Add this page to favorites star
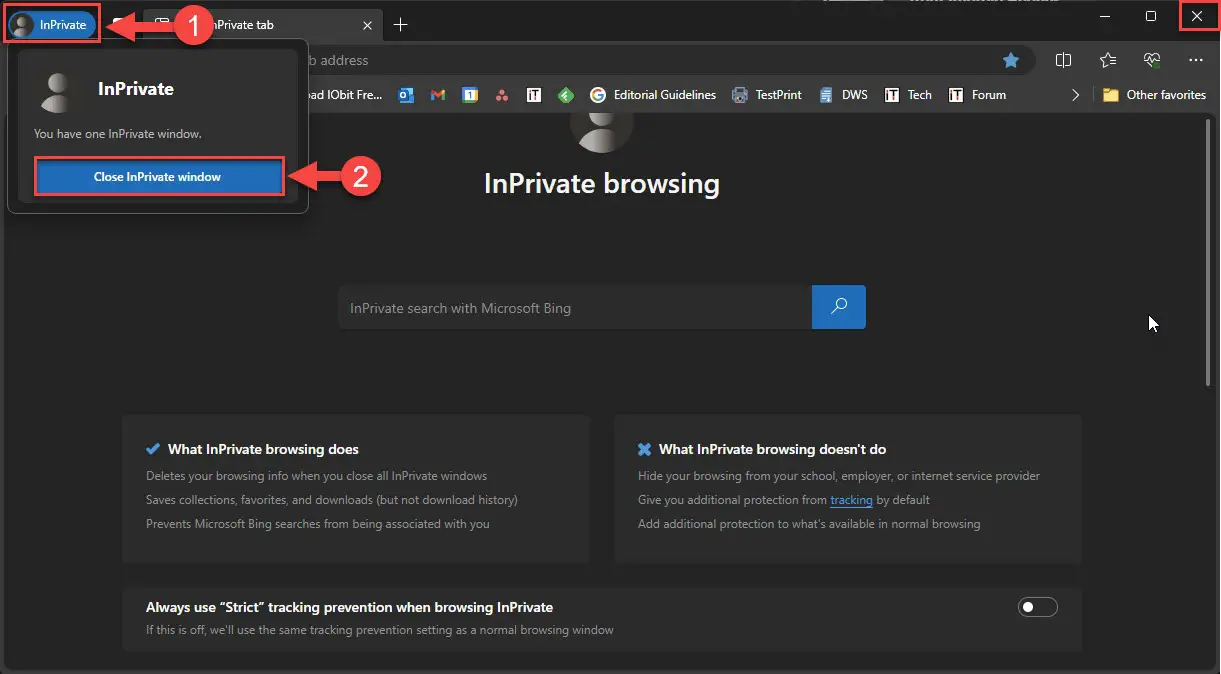The height and width of the screenshot is (674, 1221). click(1011, 60)
